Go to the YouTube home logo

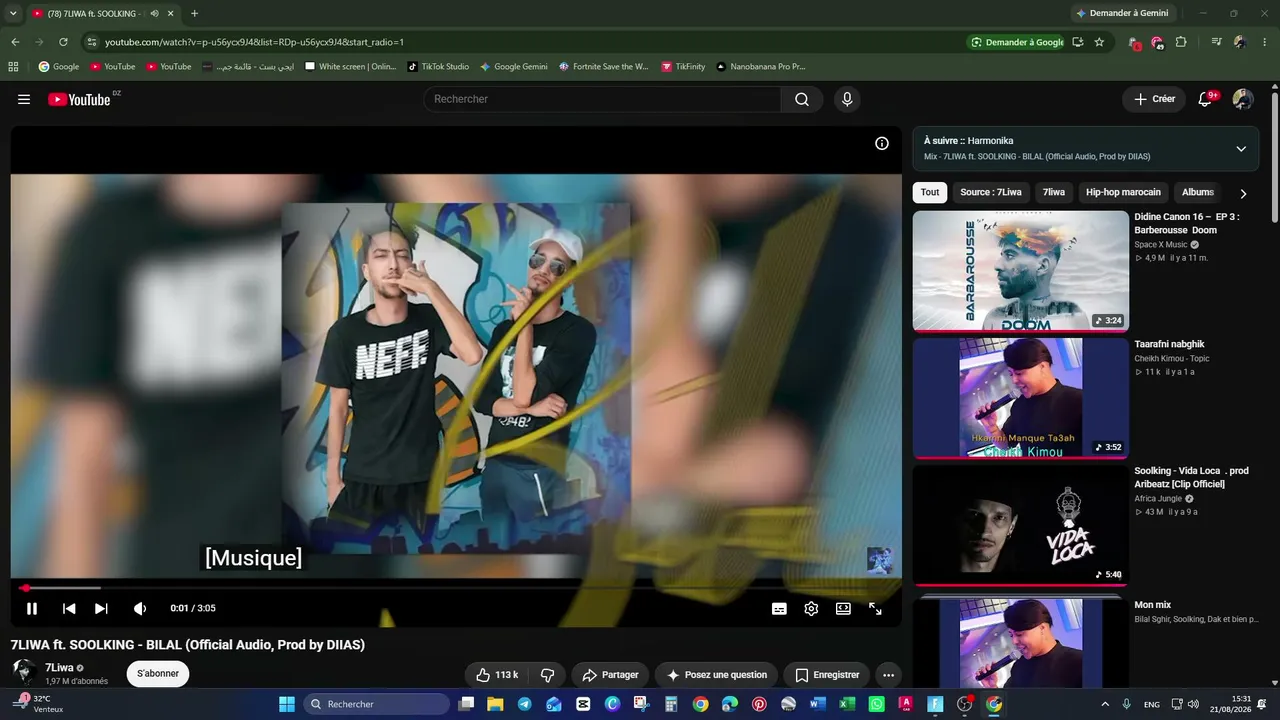point(79,99)
